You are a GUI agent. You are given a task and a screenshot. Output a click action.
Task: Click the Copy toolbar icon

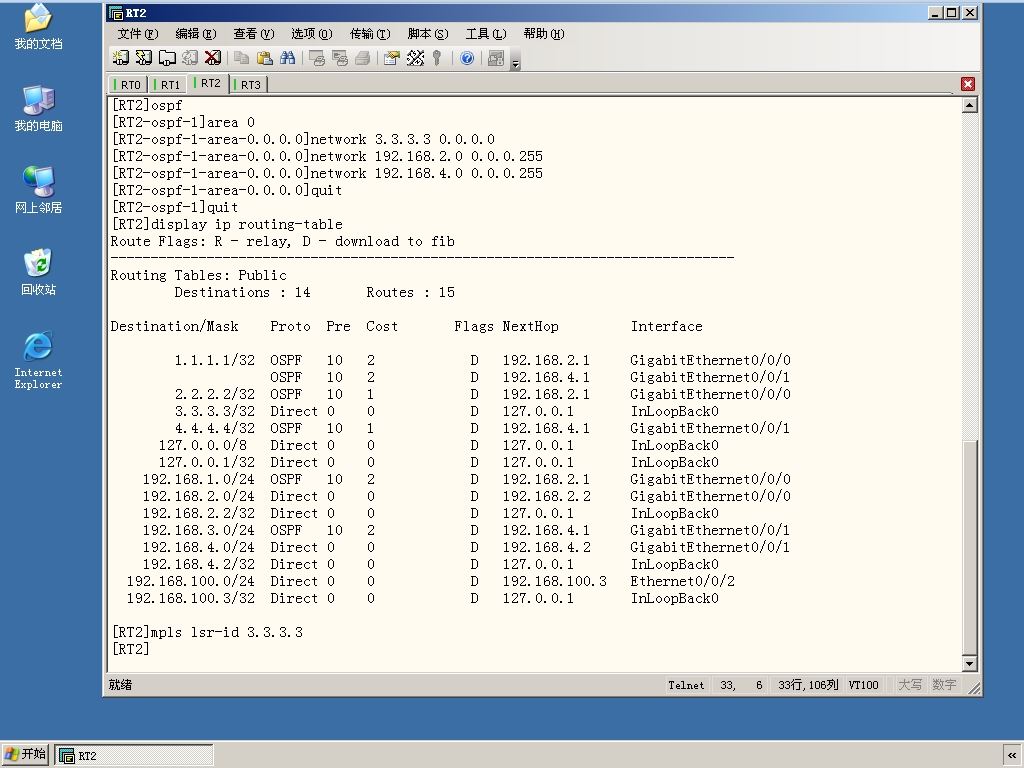point(242,58)
